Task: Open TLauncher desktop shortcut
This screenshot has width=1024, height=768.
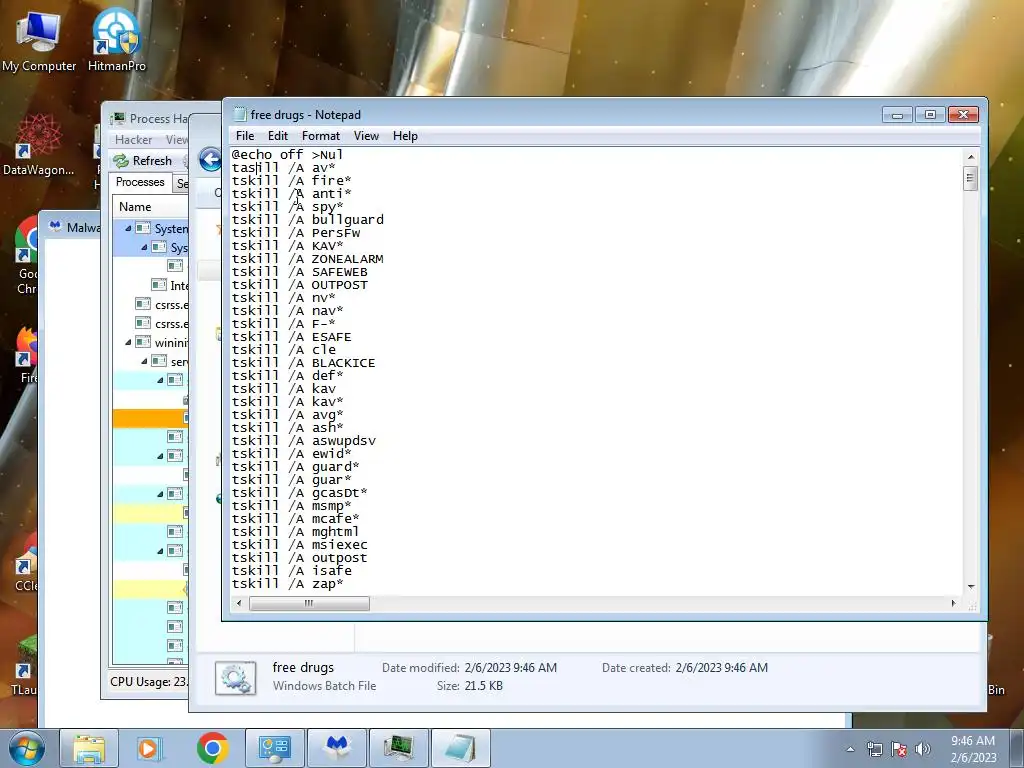Action: [x=25, y=663]
